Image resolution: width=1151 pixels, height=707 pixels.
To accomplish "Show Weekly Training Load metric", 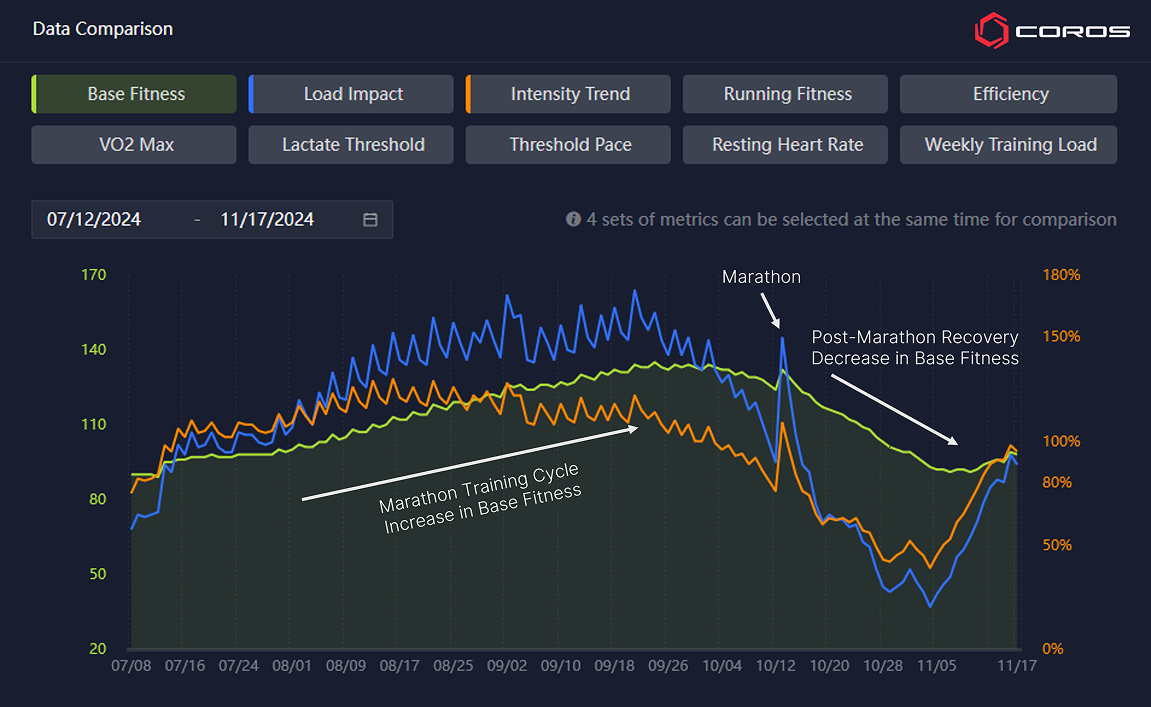I will [x=1010, y=144].
